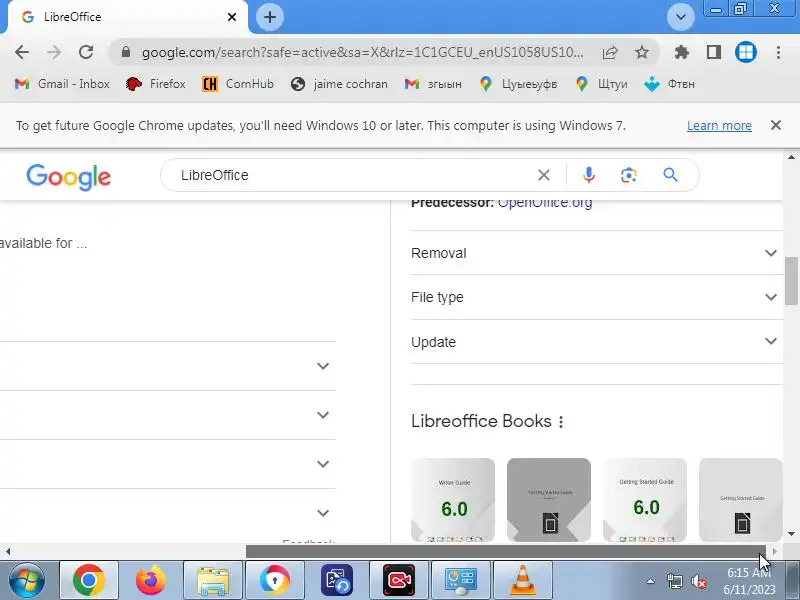The width and height of the screenshot is (800, 600).
Task: Open jaime cochran bookmark
Action: [339, 84]
